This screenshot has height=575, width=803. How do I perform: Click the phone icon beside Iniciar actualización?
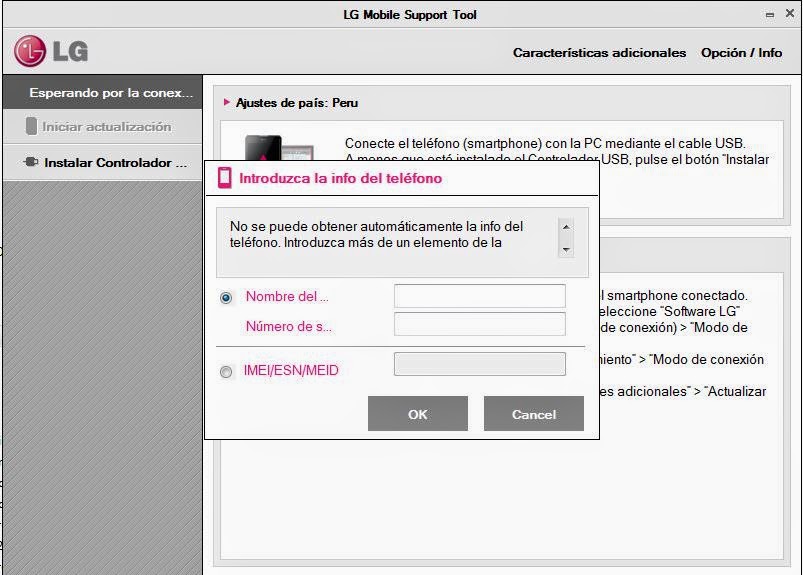click(31, 126)
